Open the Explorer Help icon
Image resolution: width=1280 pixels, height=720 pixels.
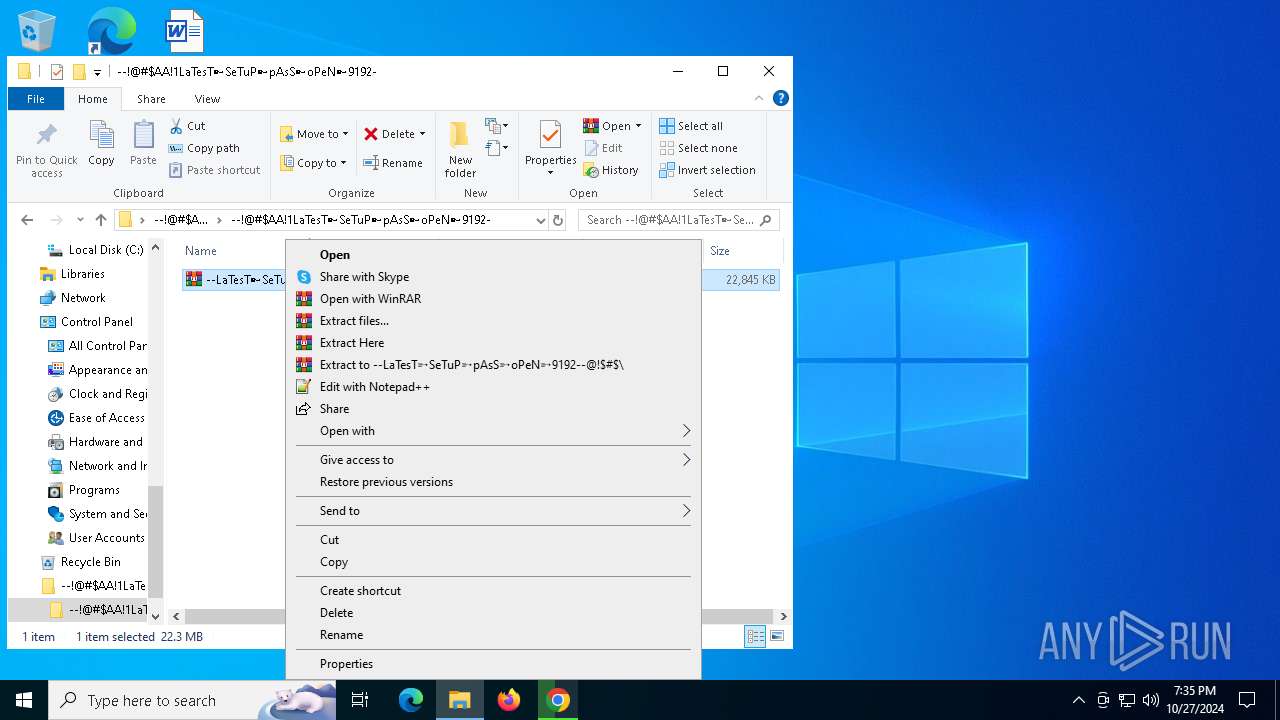(x=781, y=98)
